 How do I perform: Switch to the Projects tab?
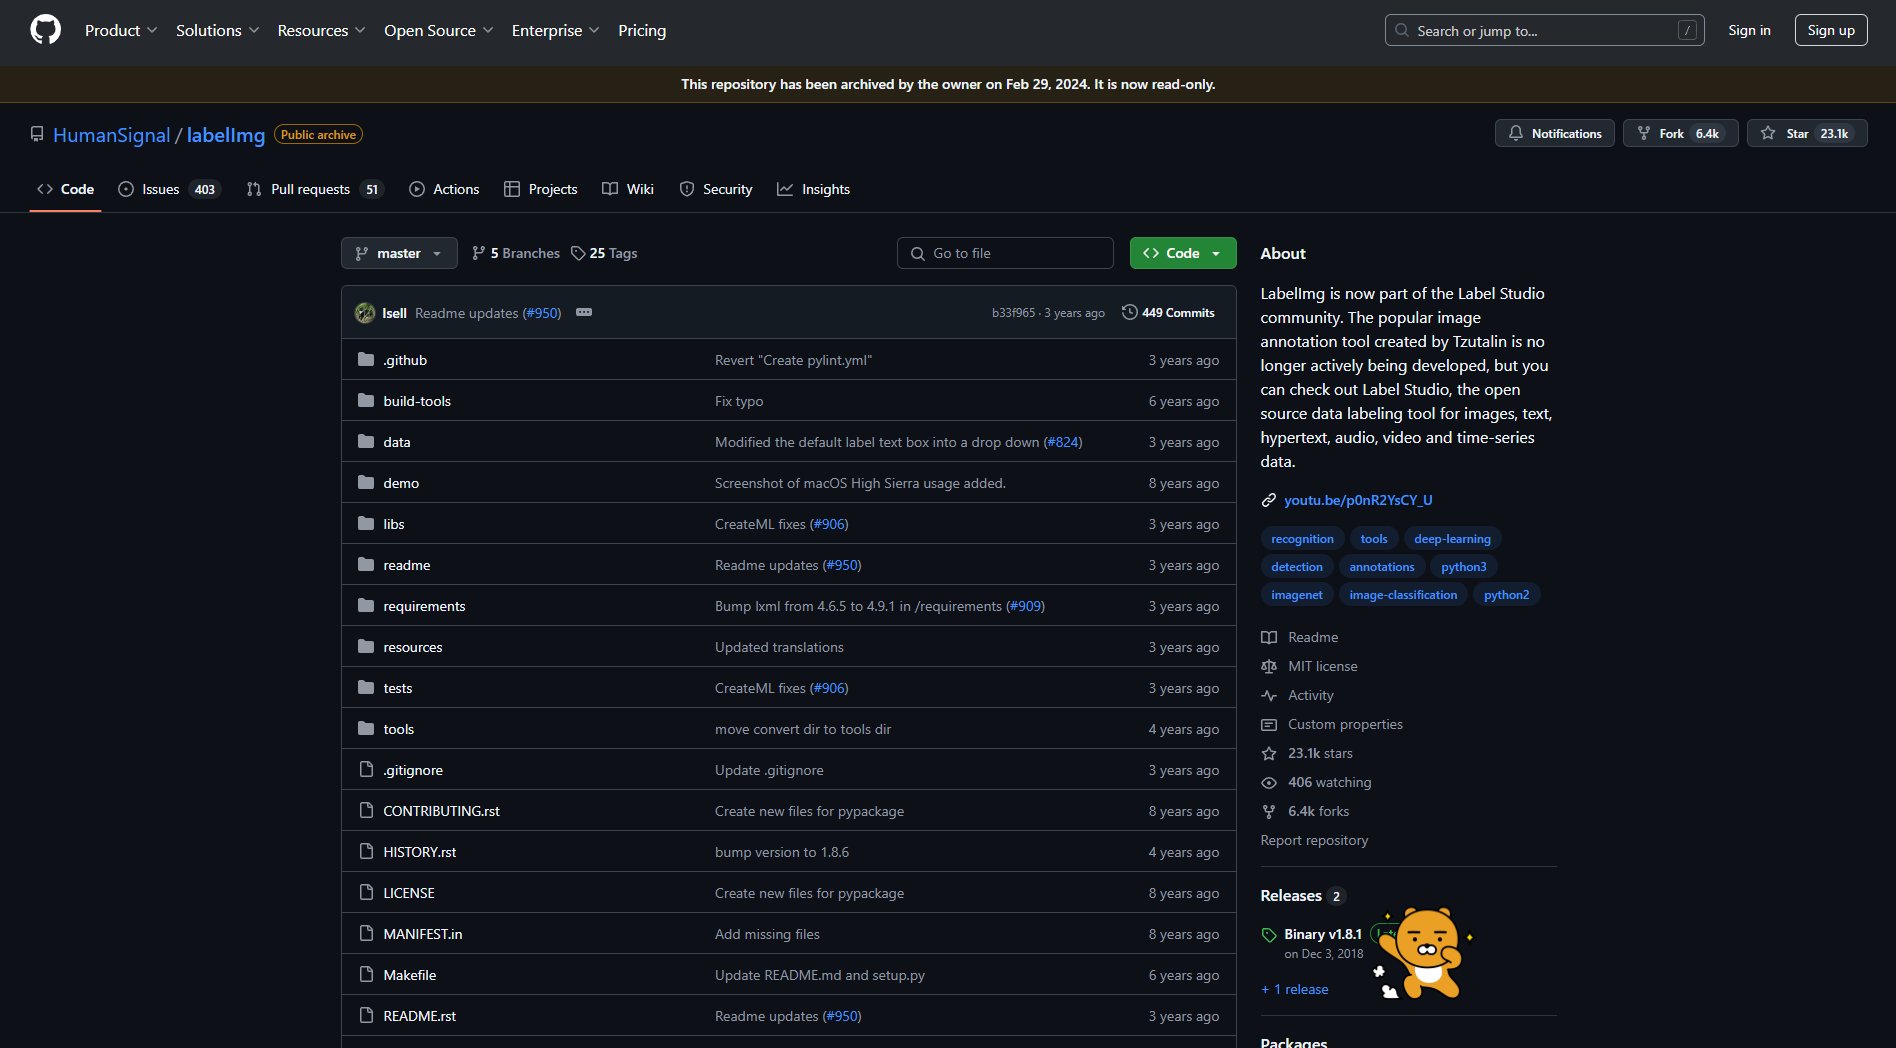541,189
